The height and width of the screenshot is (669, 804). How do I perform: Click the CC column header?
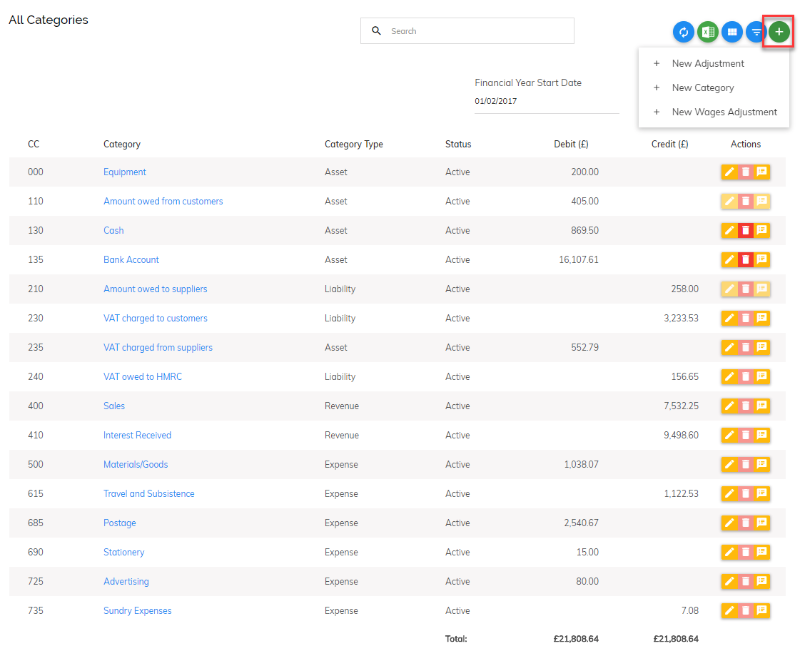coord(33,144)
